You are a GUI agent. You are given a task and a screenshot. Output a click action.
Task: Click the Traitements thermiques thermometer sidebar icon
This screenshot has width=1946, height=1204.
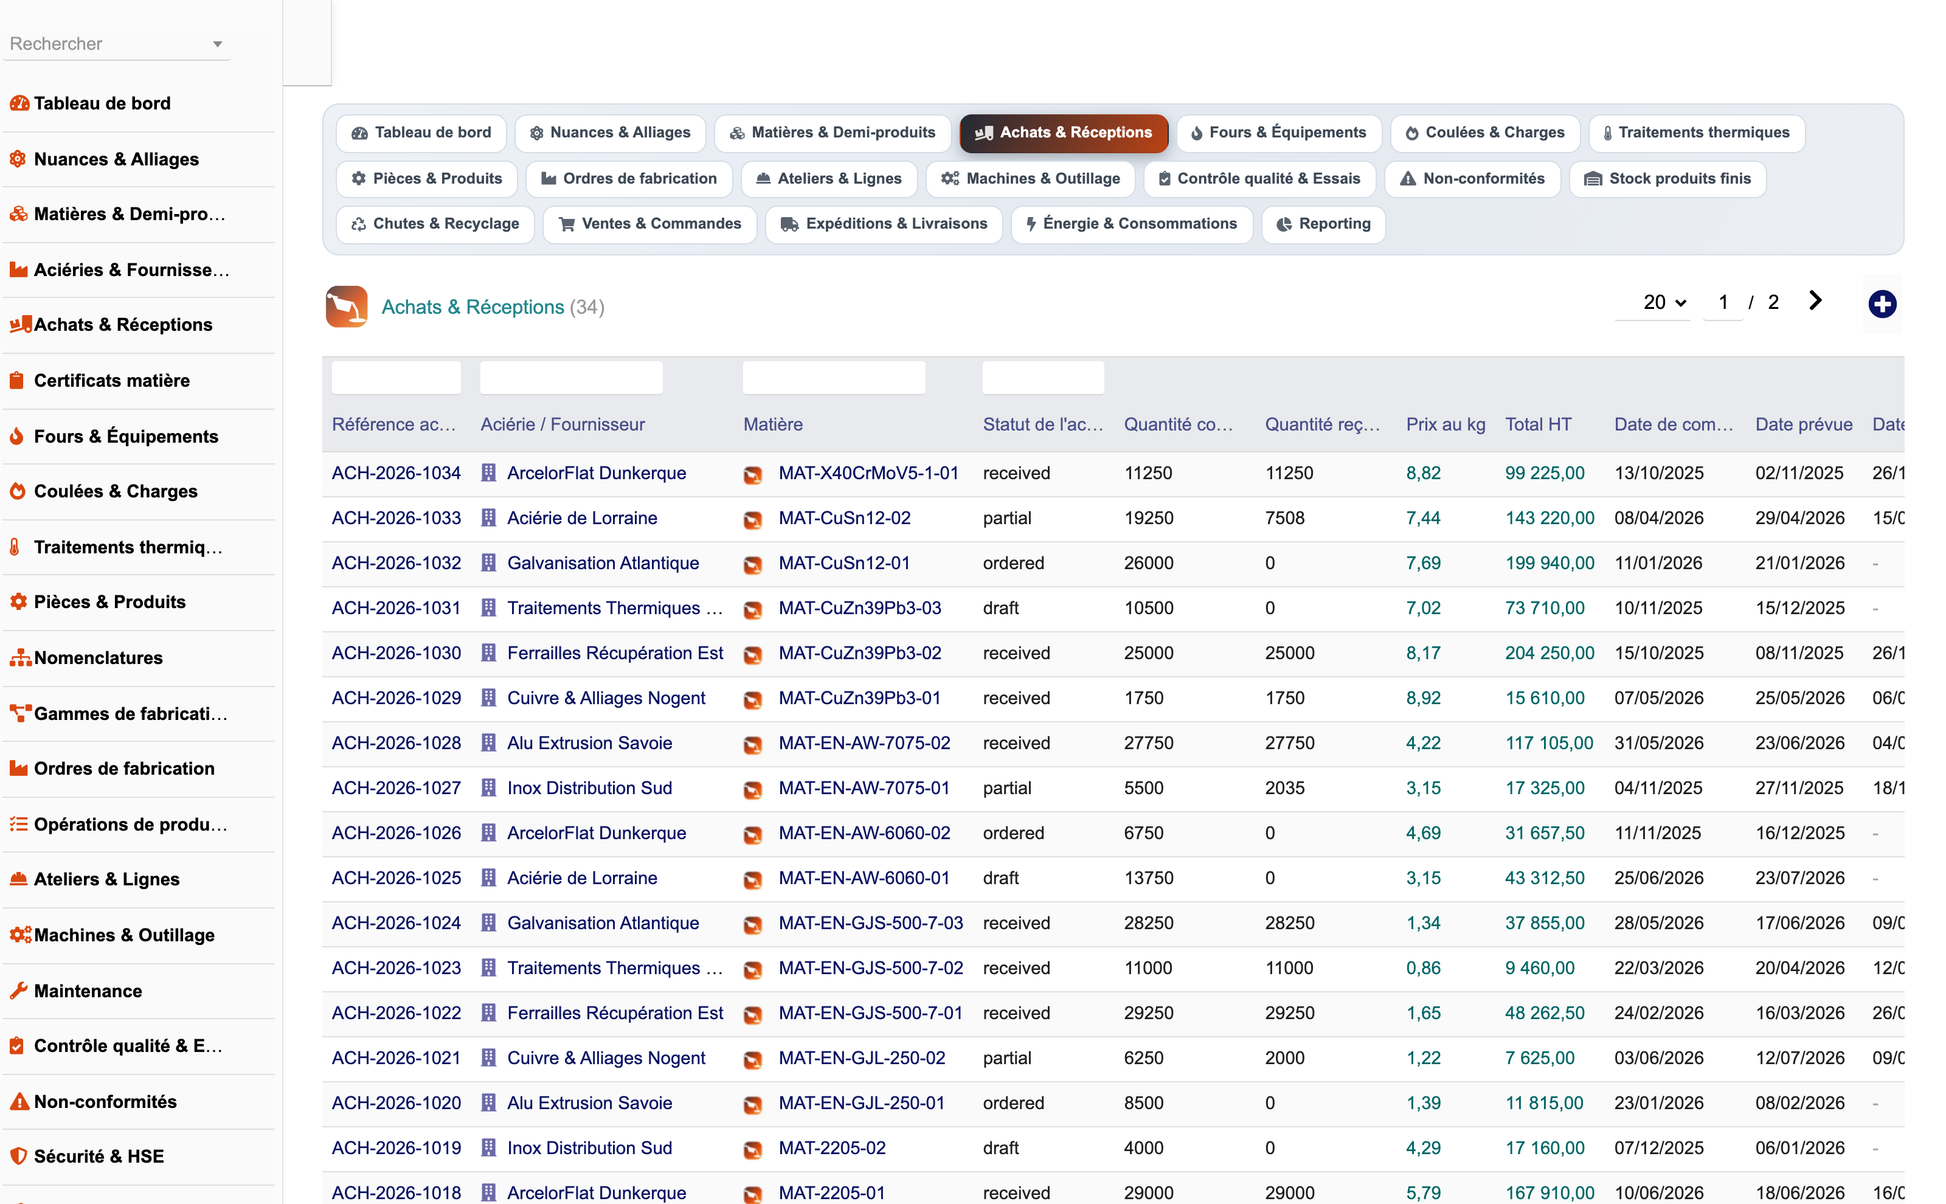click(15, 547)
